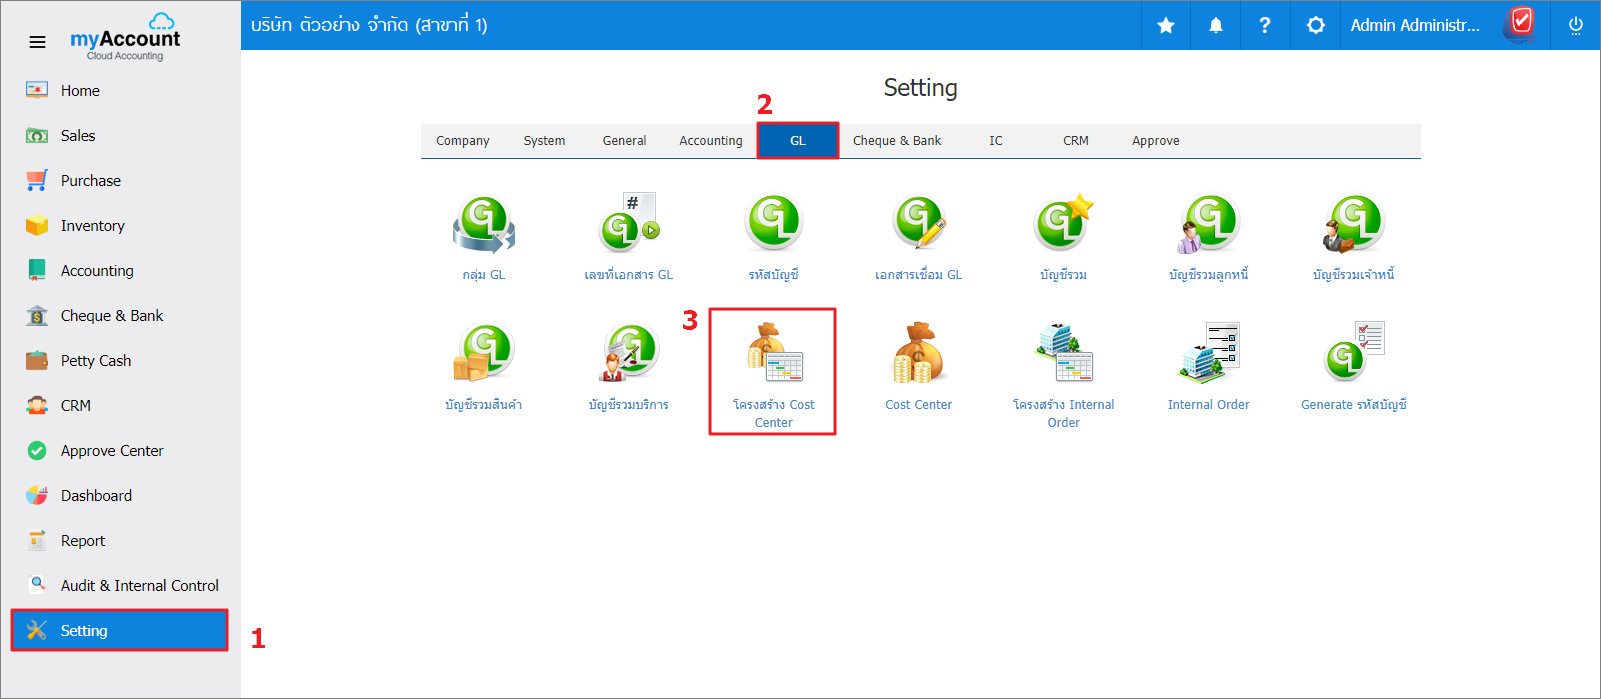The height and width of the screenshot is (699, 1601).
Task: Open the help question mark
Action: pyautogui.click(x=1265, y=25)
